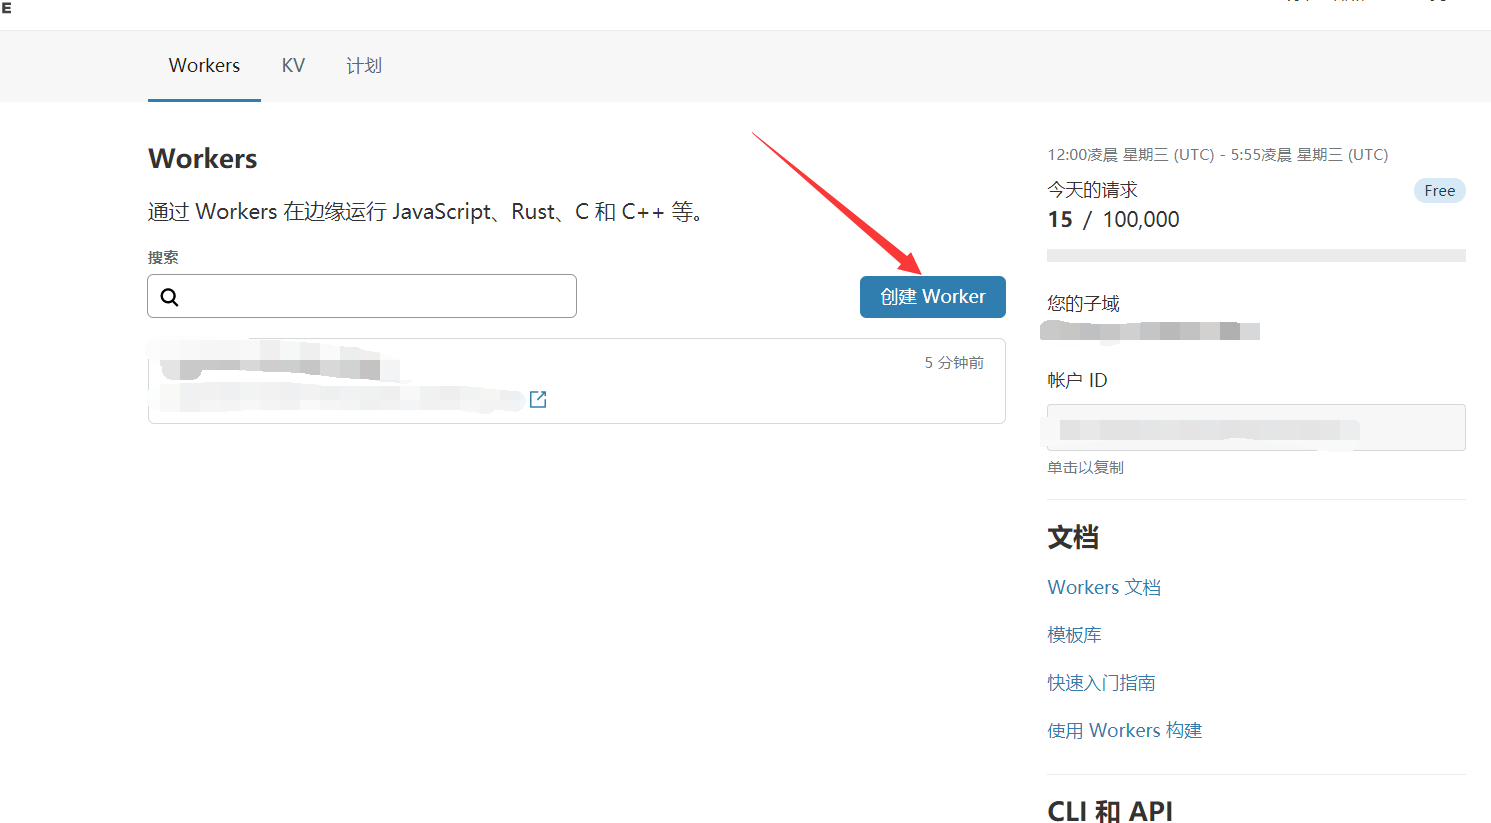Viewport: 1491px width, 823px height.
Task: Click the 15 / 100,000 request count
Action: pos(1113,220)
